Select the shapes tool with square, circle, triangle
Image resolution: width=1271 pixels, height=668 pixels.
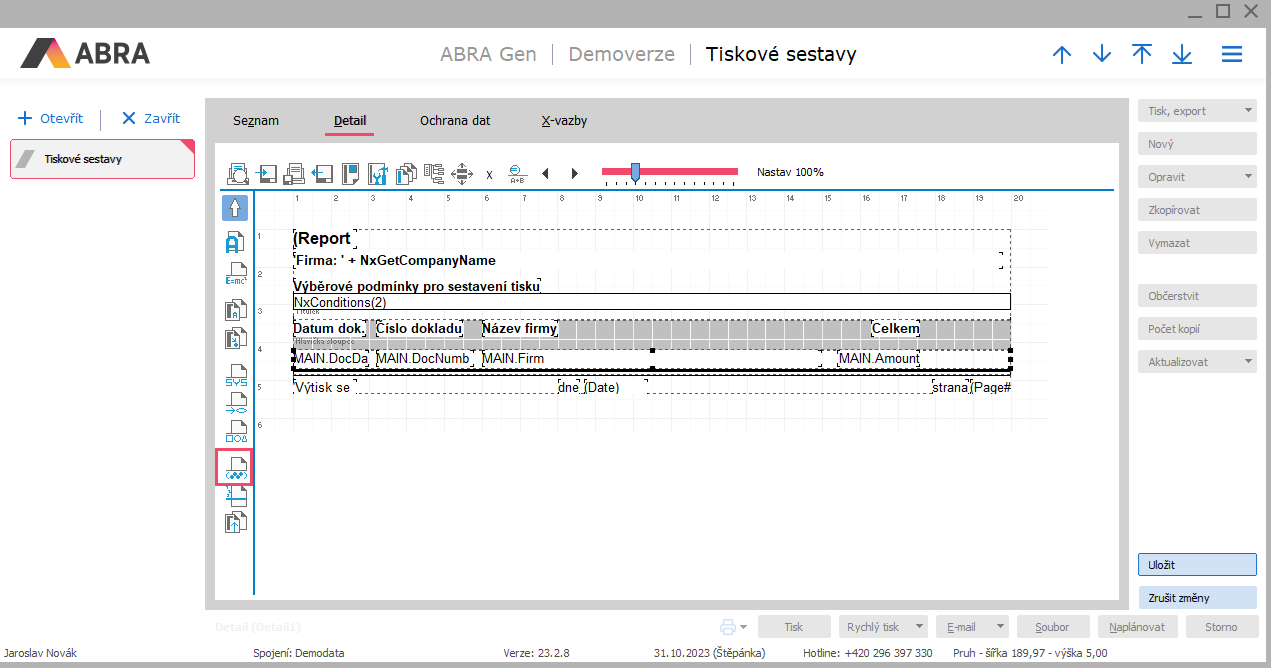pyautogui.click(x=235, y=432)
